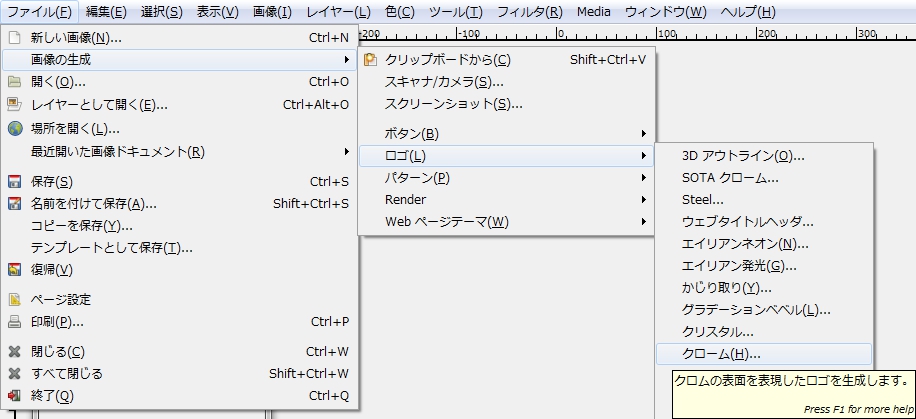Click the clipboard paste icon
The height and width of the screenshot is (419, 916).
pos(371,60)
